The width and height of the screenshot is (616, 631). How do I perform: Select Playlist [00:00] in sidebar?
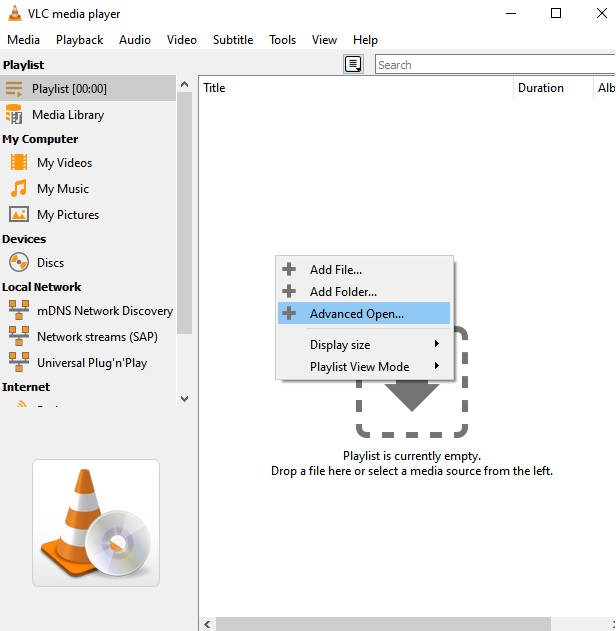88,89
